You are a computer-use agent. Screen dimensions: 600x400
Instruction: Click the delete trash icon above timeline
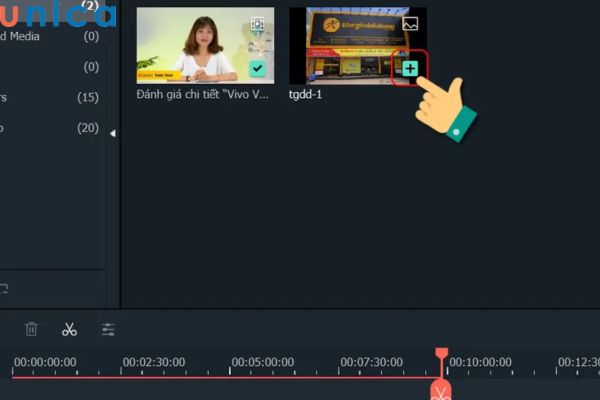pos(31,329)
